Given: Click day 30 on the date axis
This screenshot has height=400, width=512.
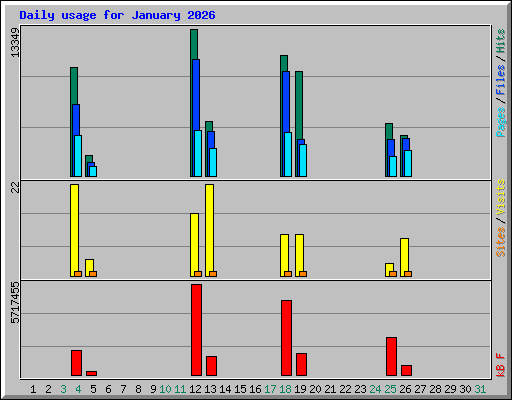Looking at the screenshot, I should pyautogui.click(x=465, y=389).
